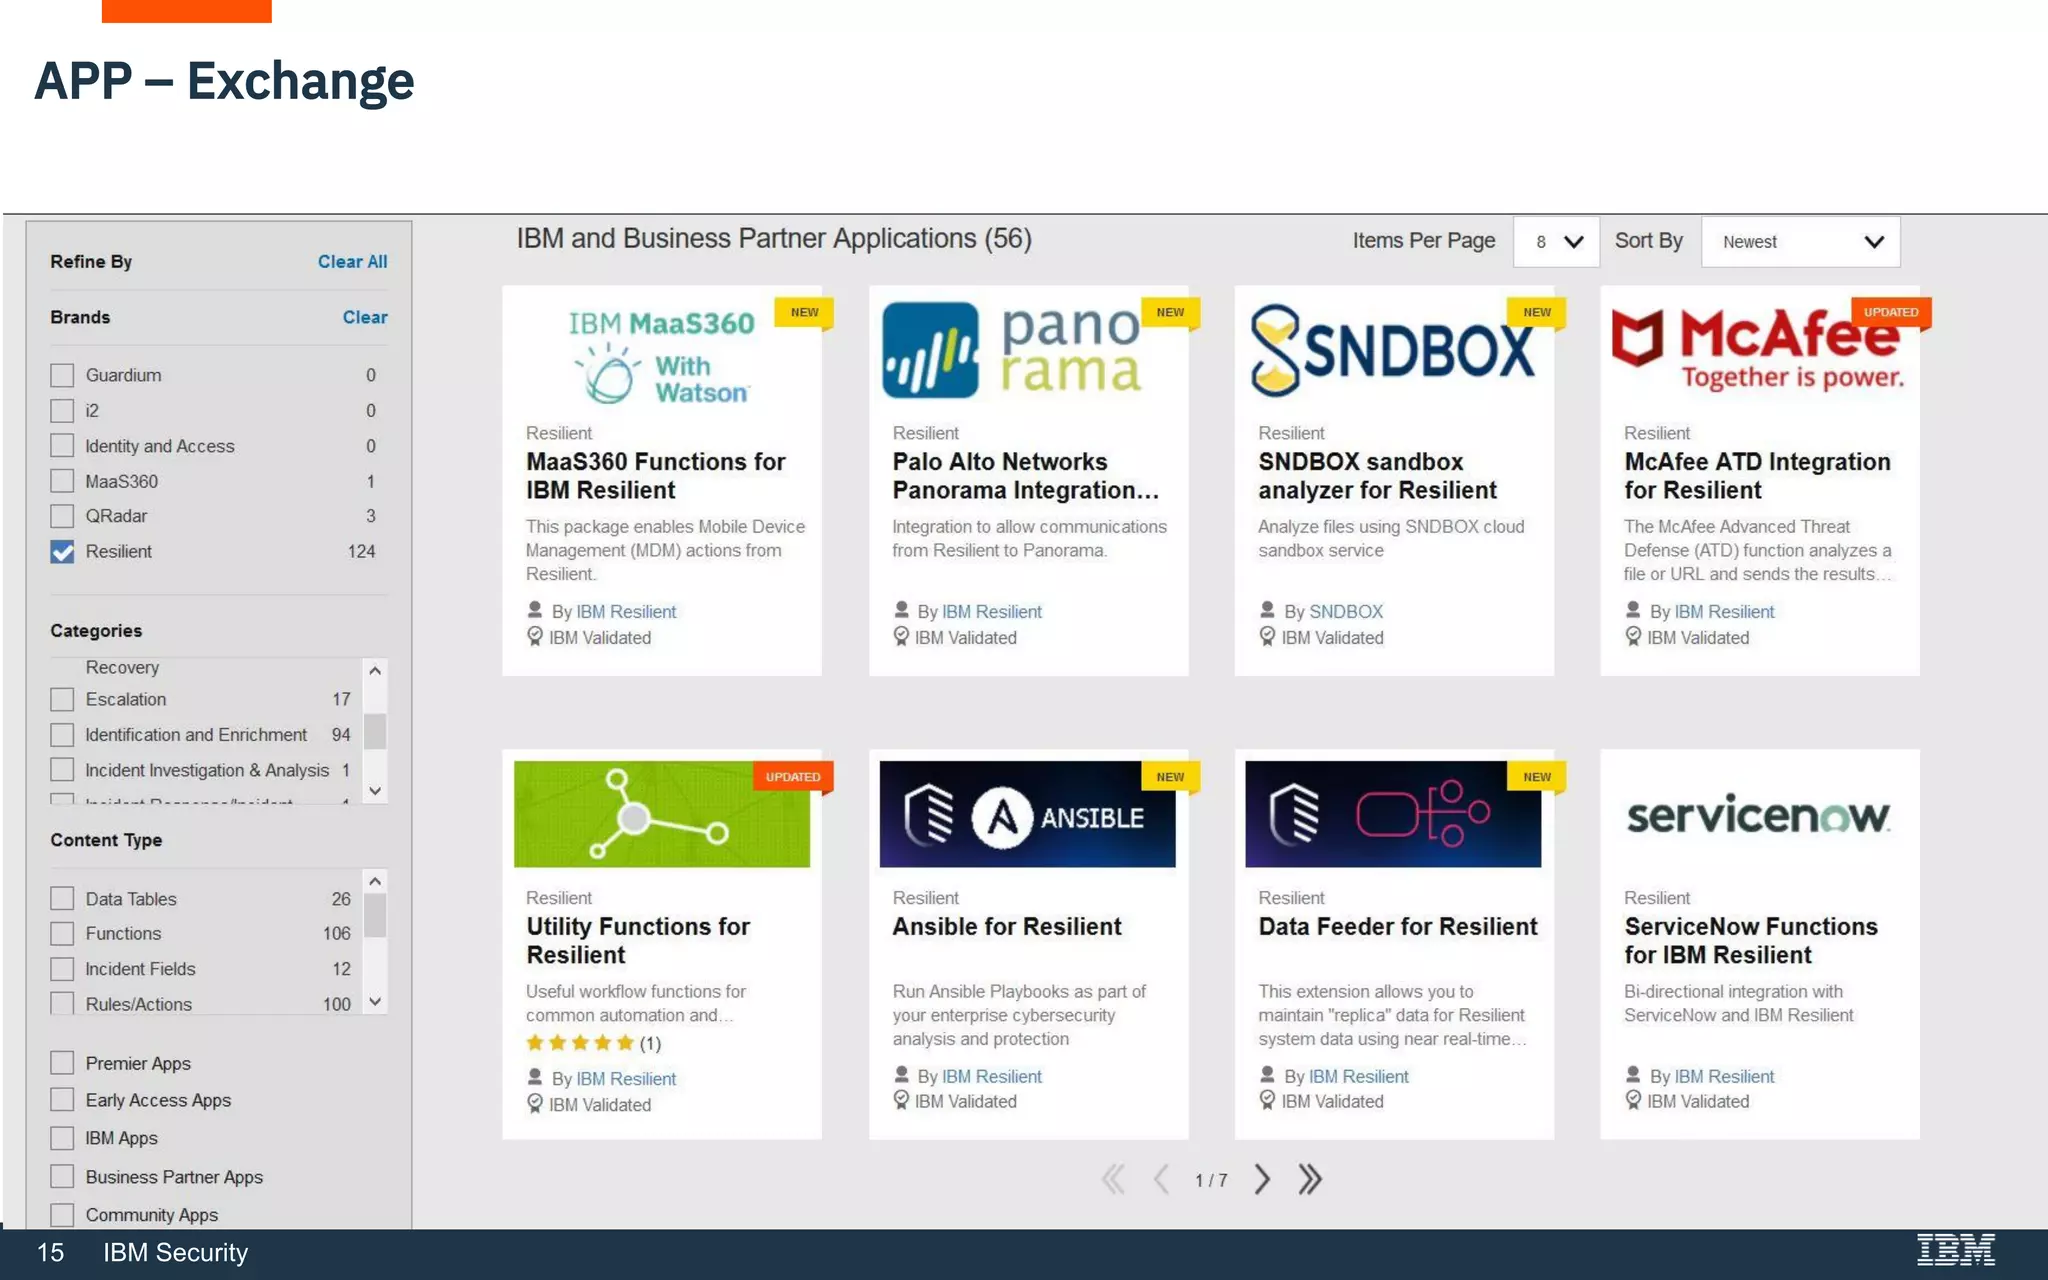The image size is (2048, 1280).
Task: Click the author person icon on Ansible card
Action: pos(901,1075)
